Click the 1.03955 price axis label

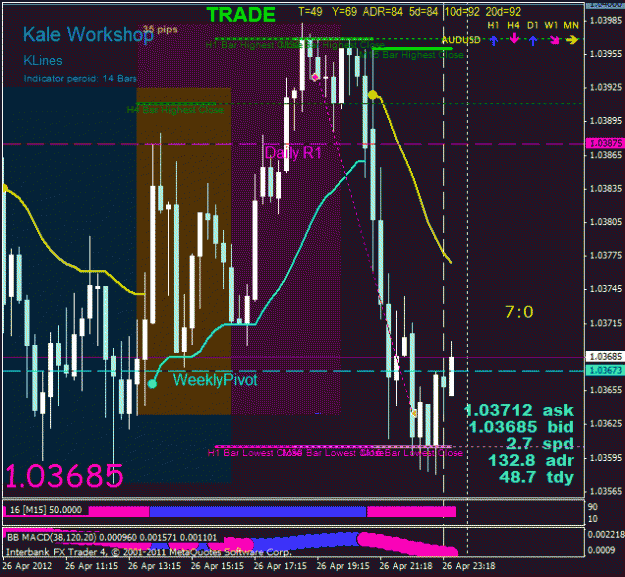[605, 54]
